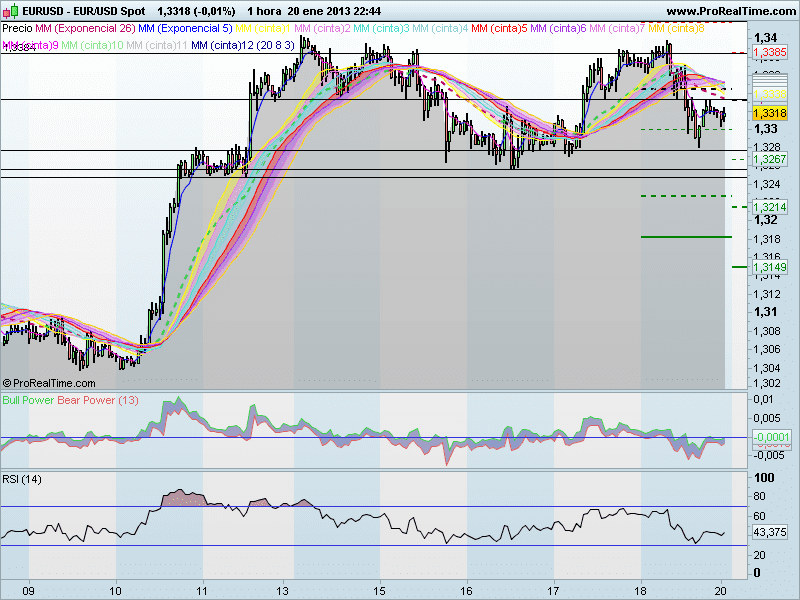Toggle visibility of MM (cinta)1

tap(262, 29)
